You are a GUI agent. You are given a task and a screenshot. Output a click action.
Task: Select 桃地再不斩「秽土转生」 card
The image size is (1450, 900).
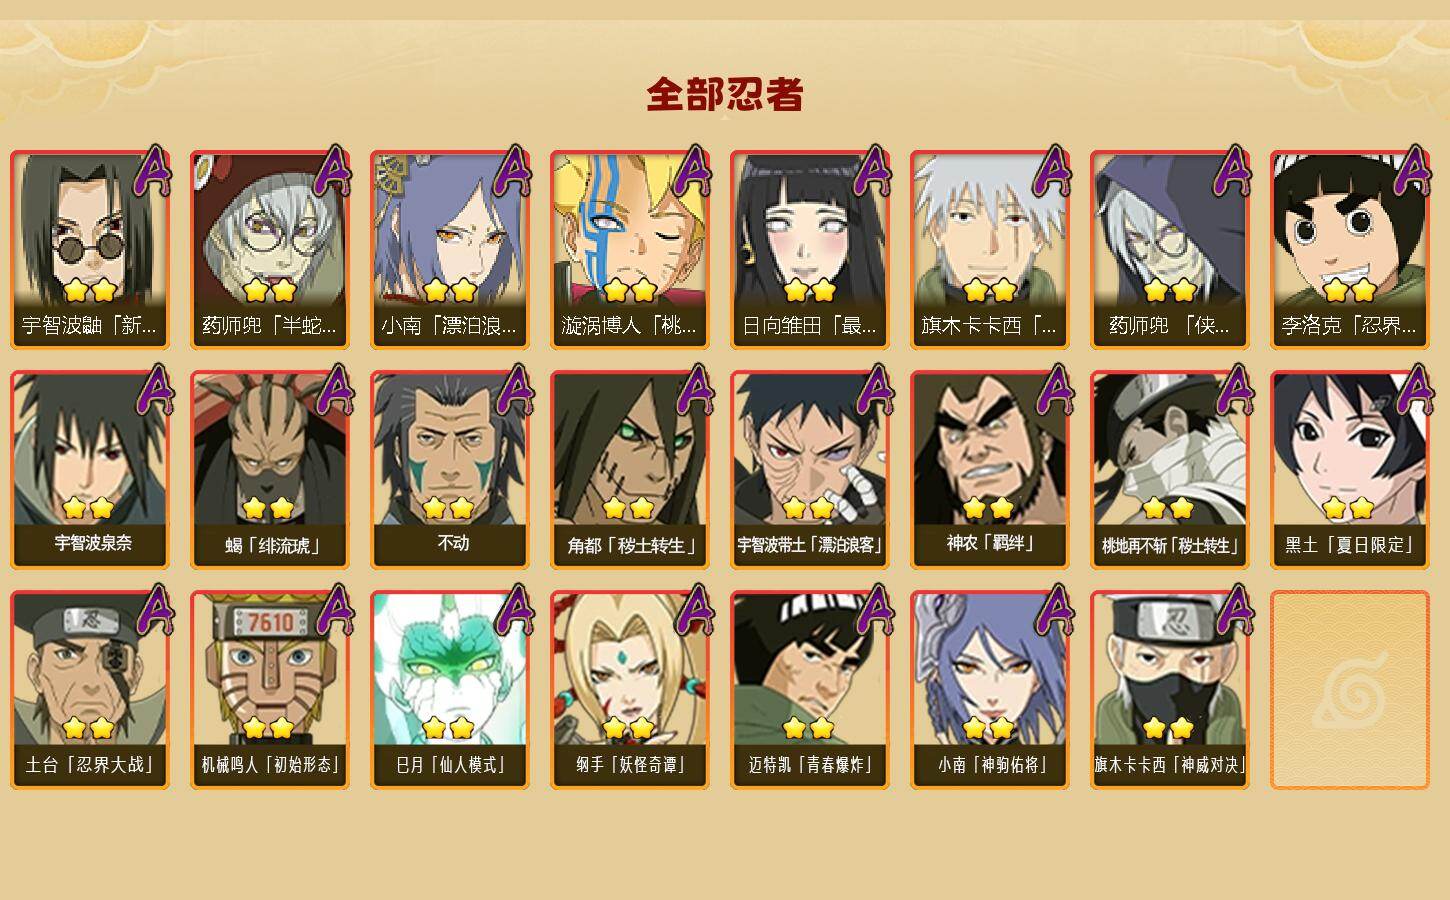(1170, 469)
